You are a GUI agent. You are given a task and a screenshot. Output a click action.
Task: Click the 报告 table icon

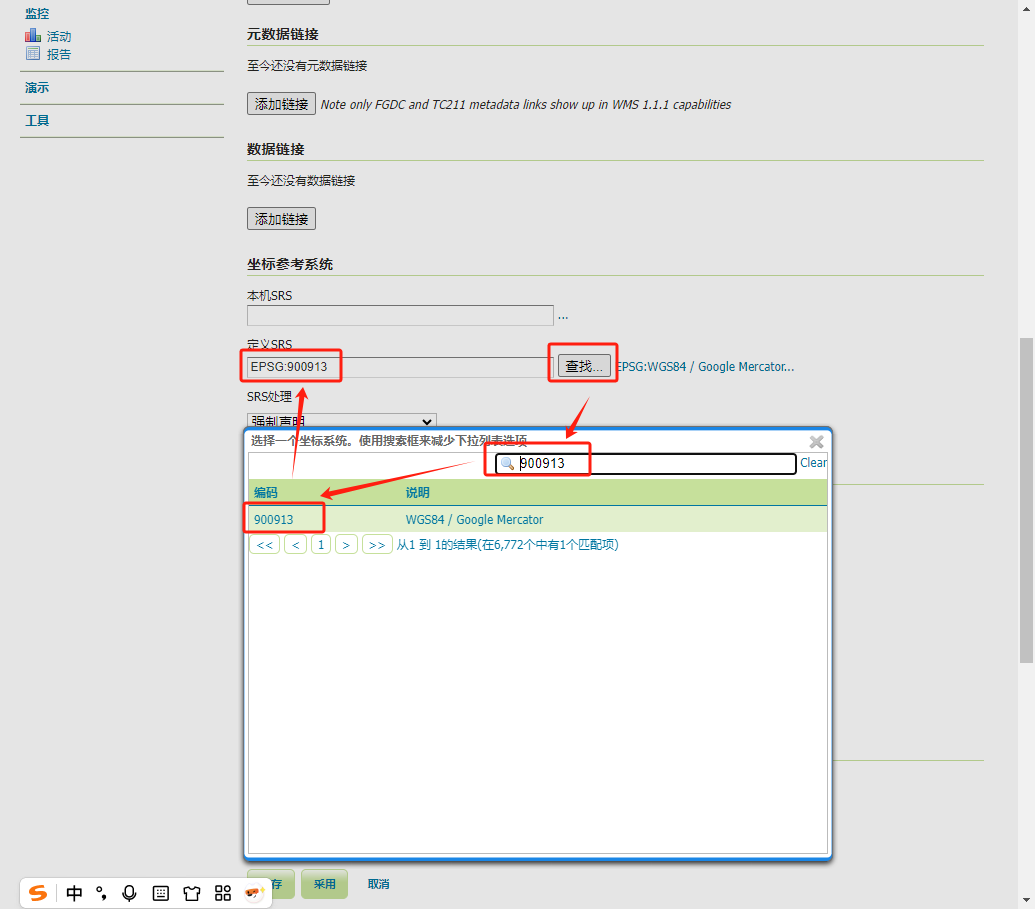click(33, 53)
